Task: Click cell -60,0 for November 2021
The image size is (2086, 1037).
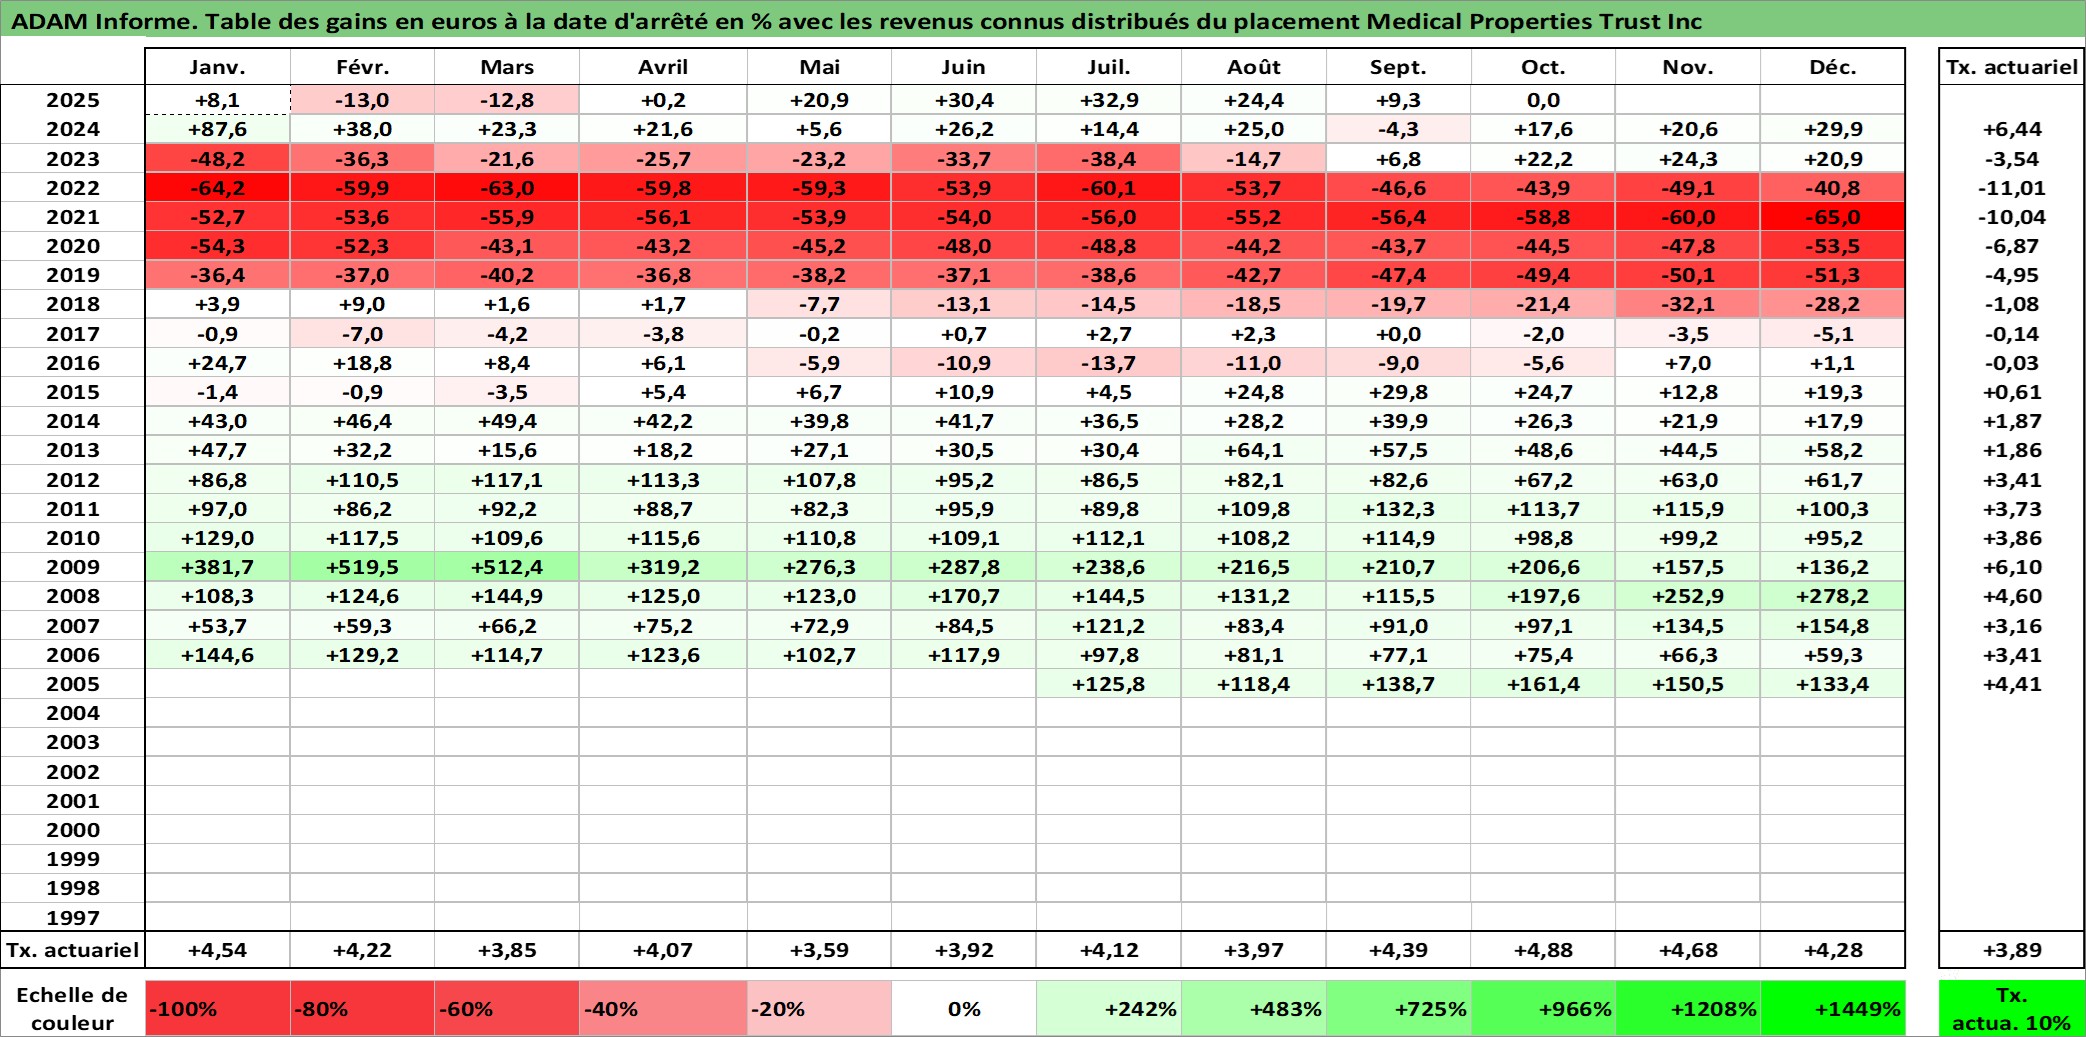Action: tap(1688, 217)
